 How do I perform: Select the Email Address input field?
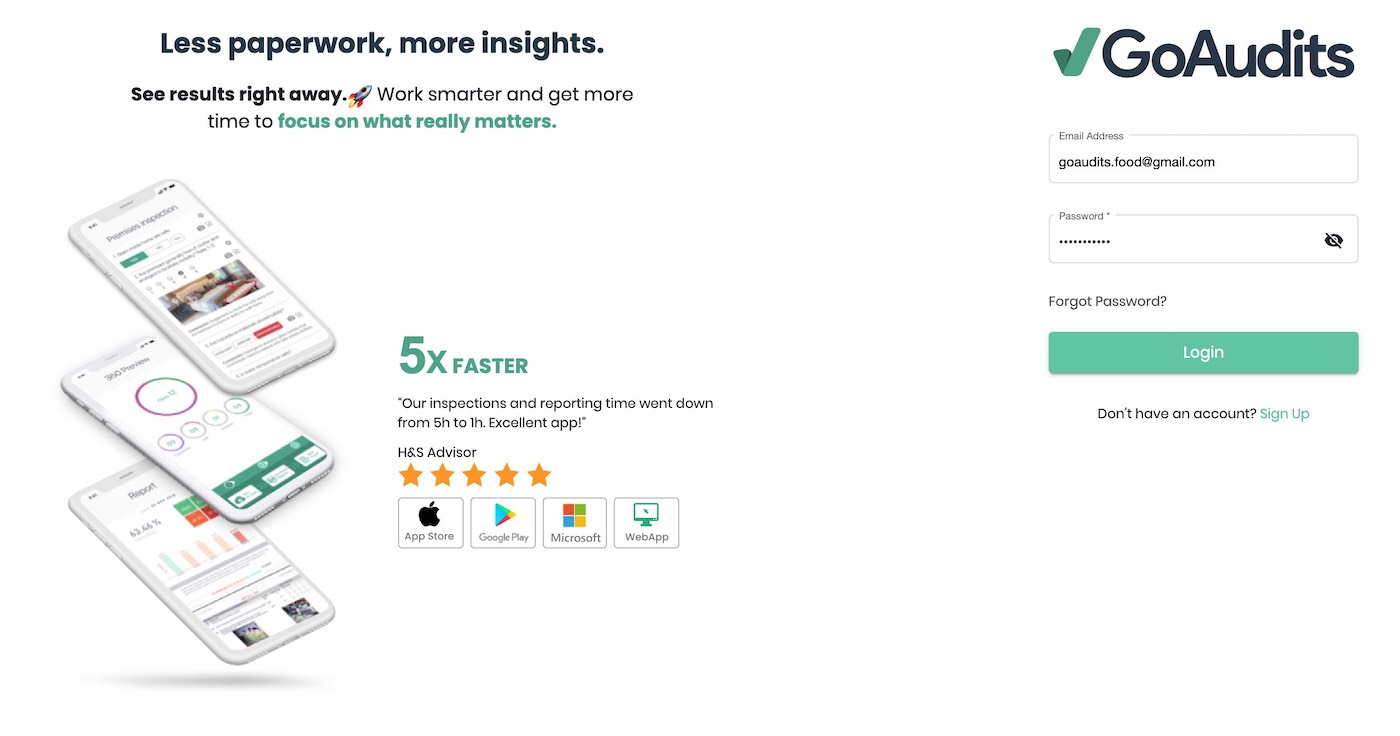click(1200, 161)
